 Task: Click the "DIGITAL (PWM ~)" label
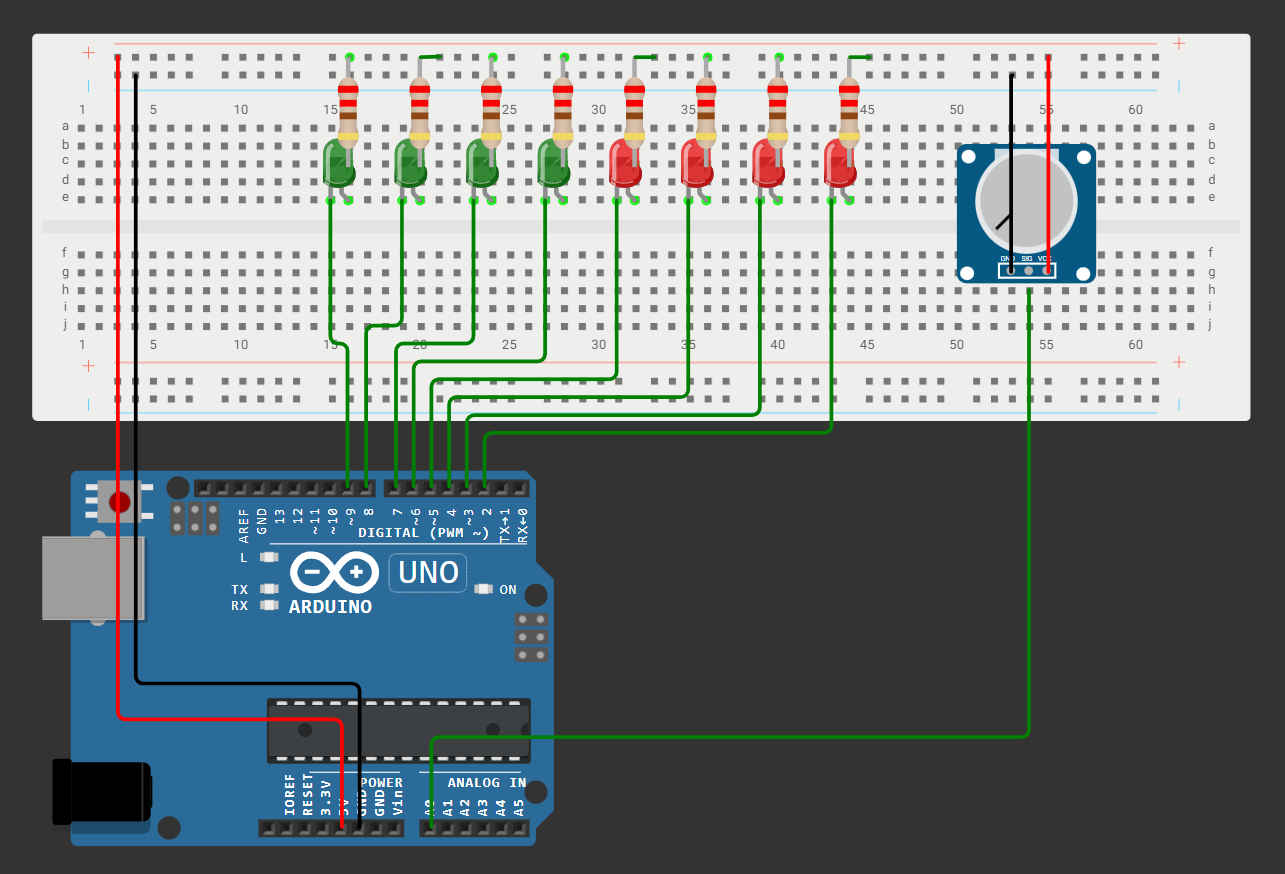click(x=423, y=533)
